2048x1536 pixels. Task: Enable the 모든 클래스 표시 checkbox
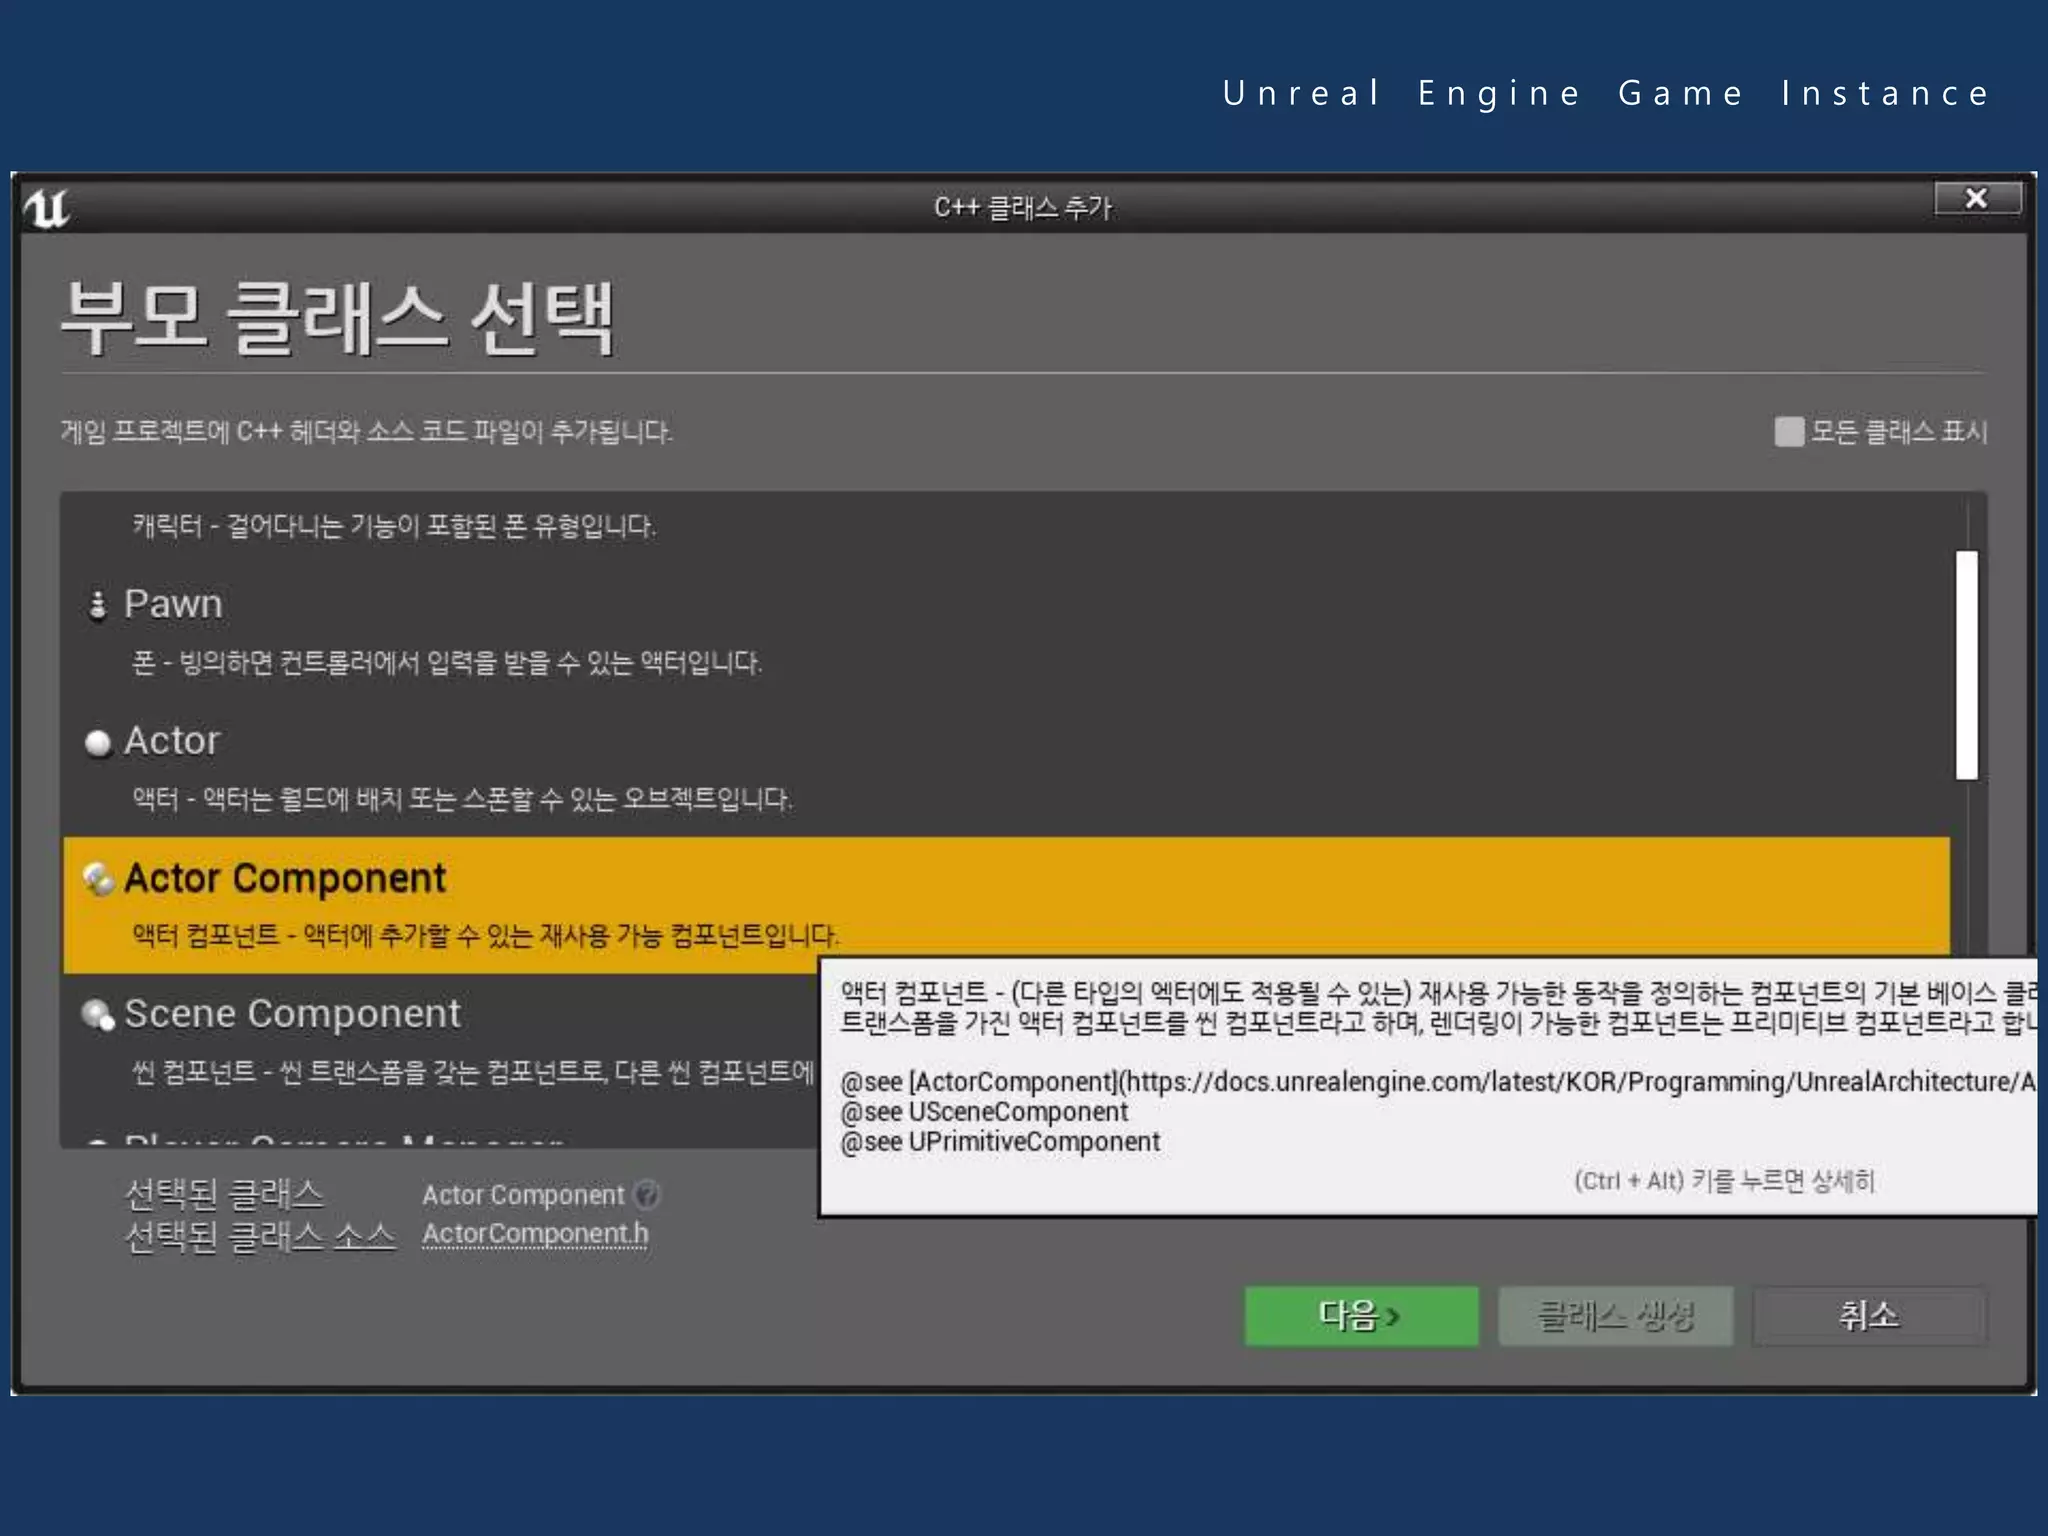(x=1788, y=432)
